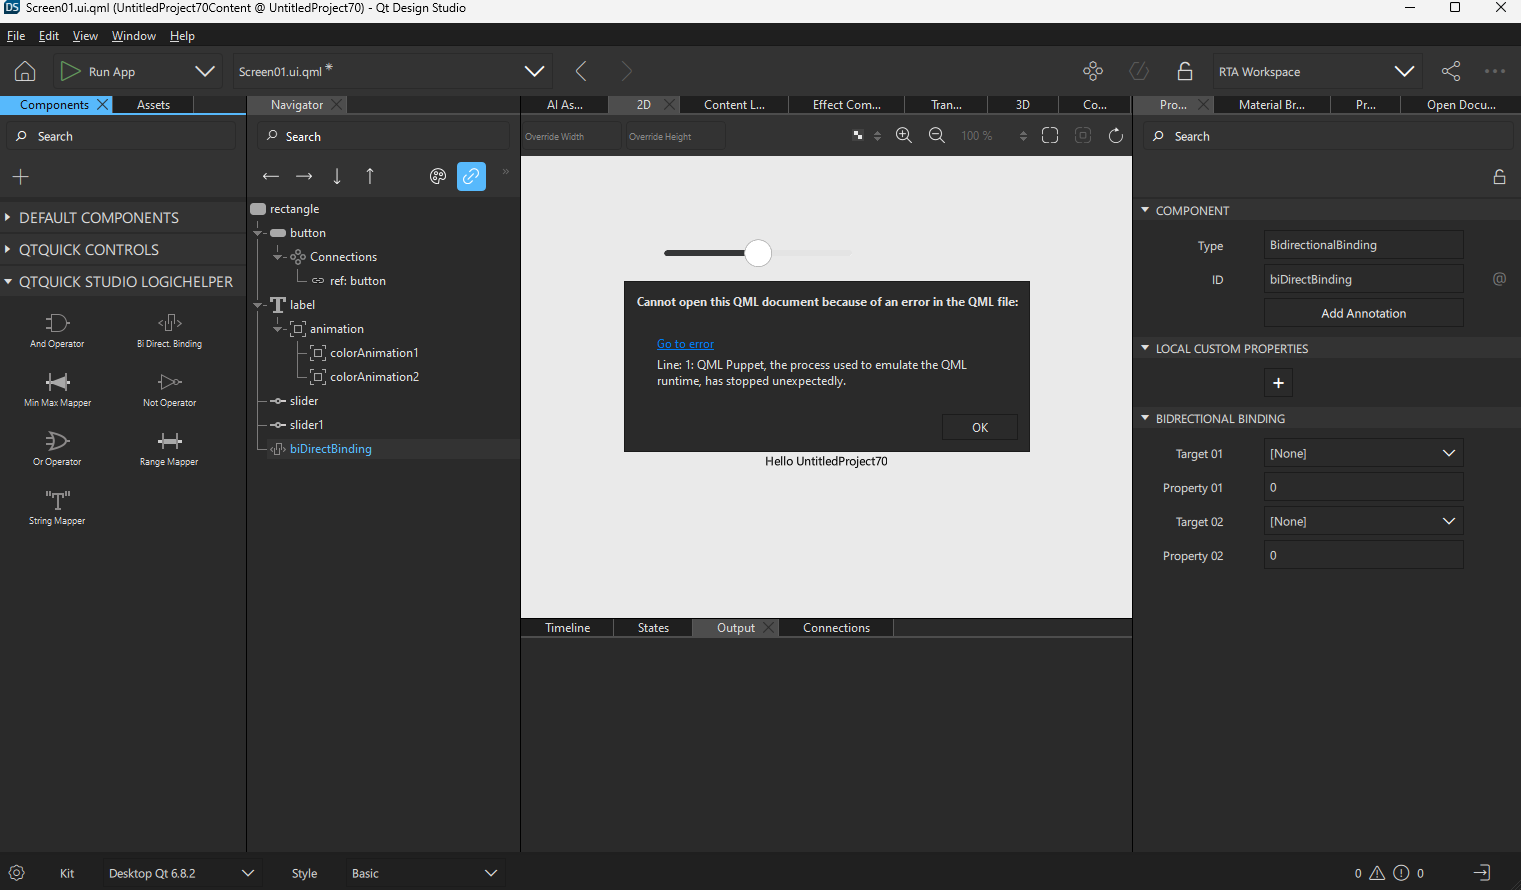Image resolution: width=1521 pixels, height=890 pixels.
Task: Click the String Mapper component icon
Action: point(57,500)
